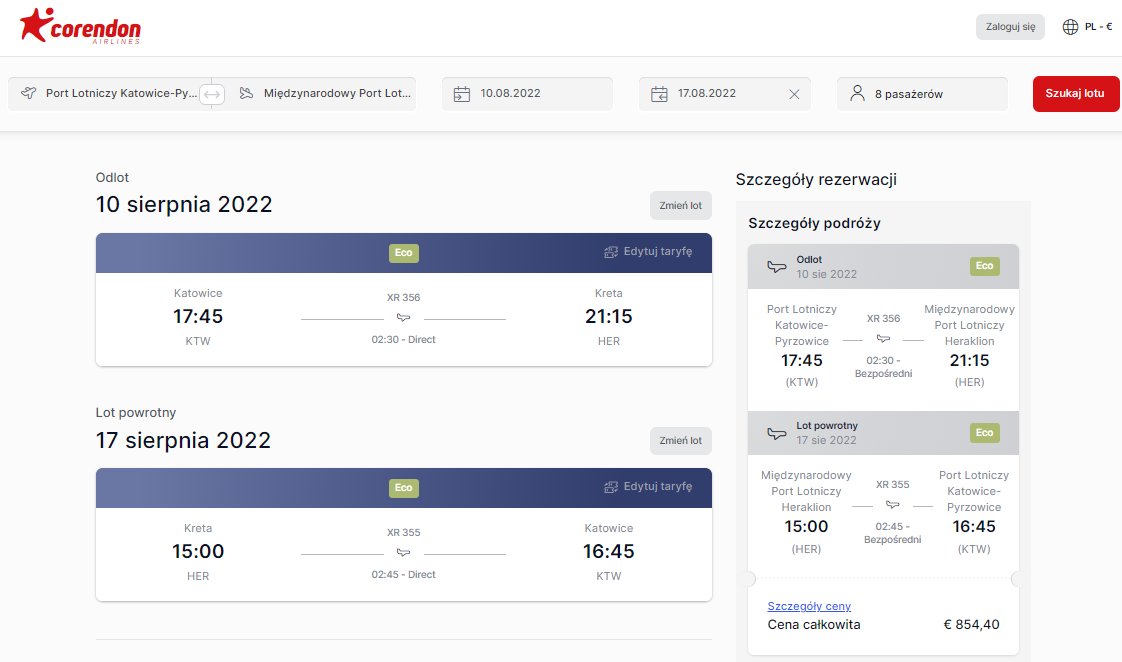The image size is (1122, 662).
Task: Click the Zaloguj się button
Action: tap(1010, 27)
